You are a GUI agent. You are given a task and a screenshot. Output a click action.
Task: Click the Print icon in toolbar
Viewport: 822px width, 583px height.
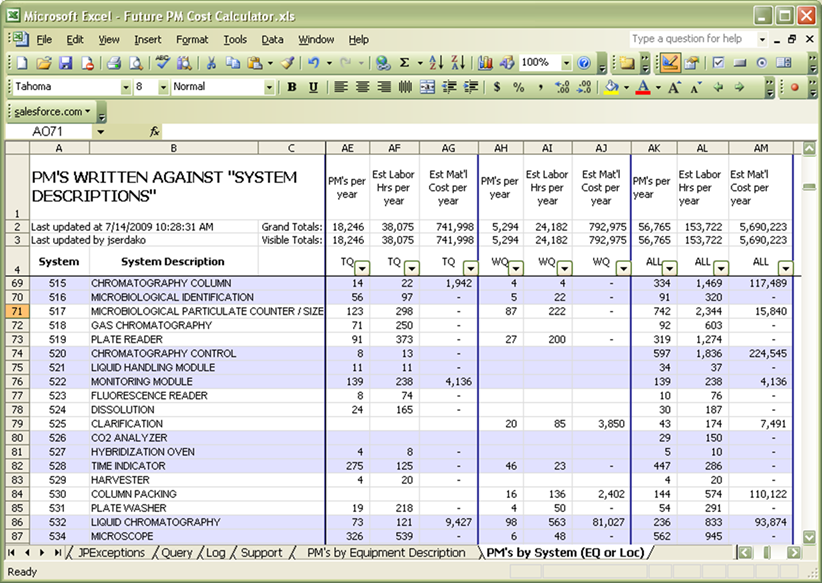tap(114, 63)
